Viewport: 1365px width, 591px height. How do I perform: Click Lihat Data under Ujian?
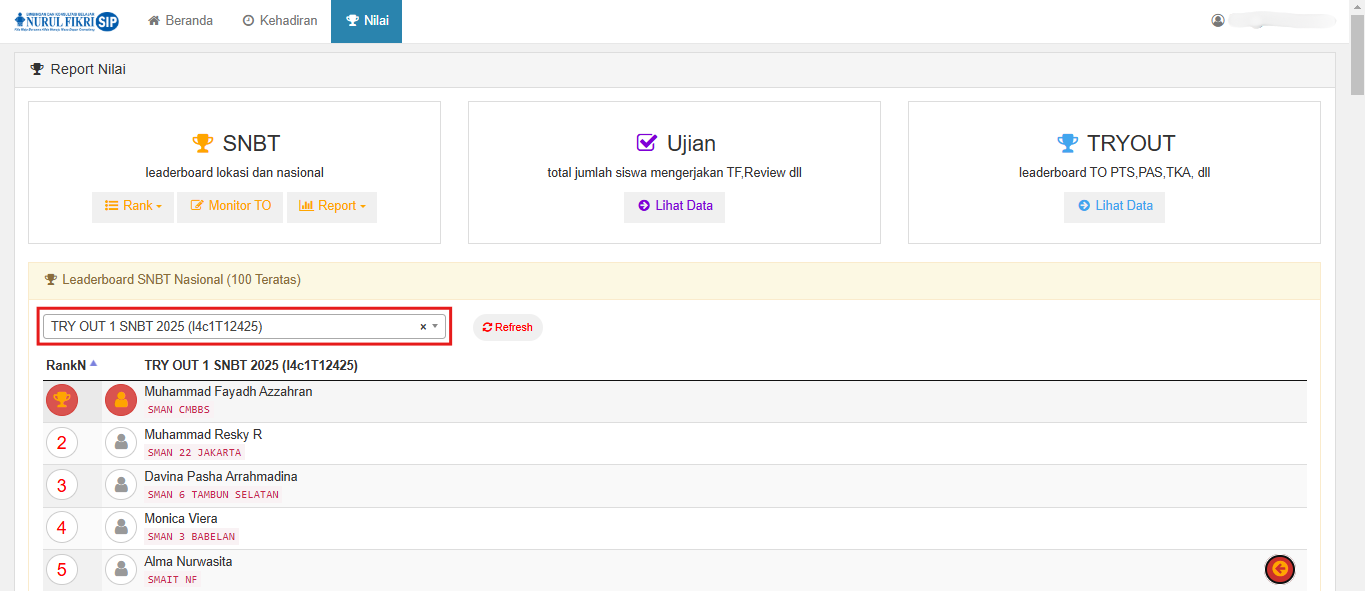(x=675, y=206)
